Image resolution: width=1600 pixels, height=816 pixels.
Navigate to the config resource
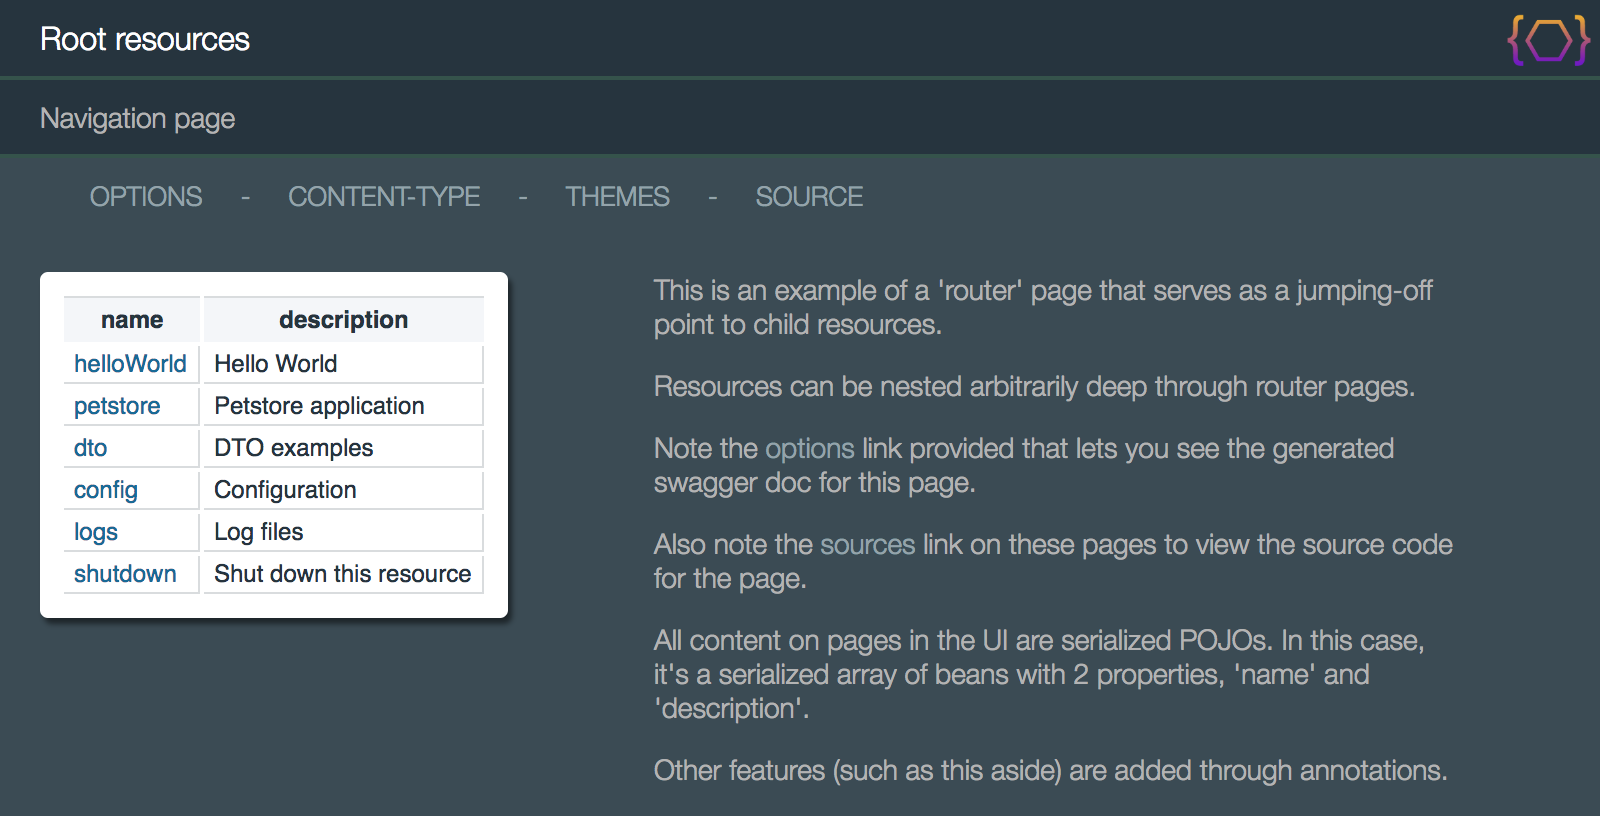point(106,490)
